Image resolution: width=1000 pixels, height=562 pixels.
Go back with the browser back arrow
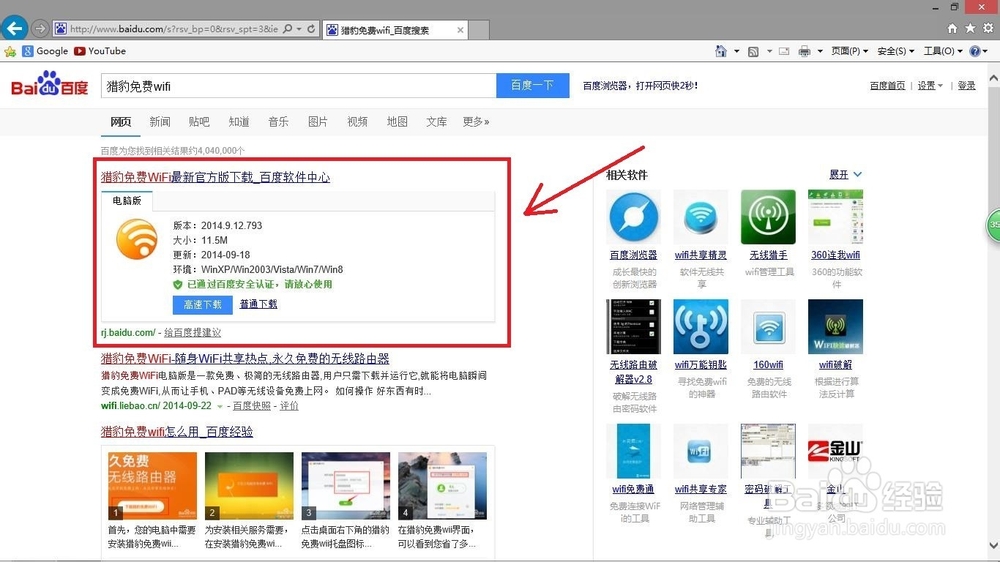point(15,28)
